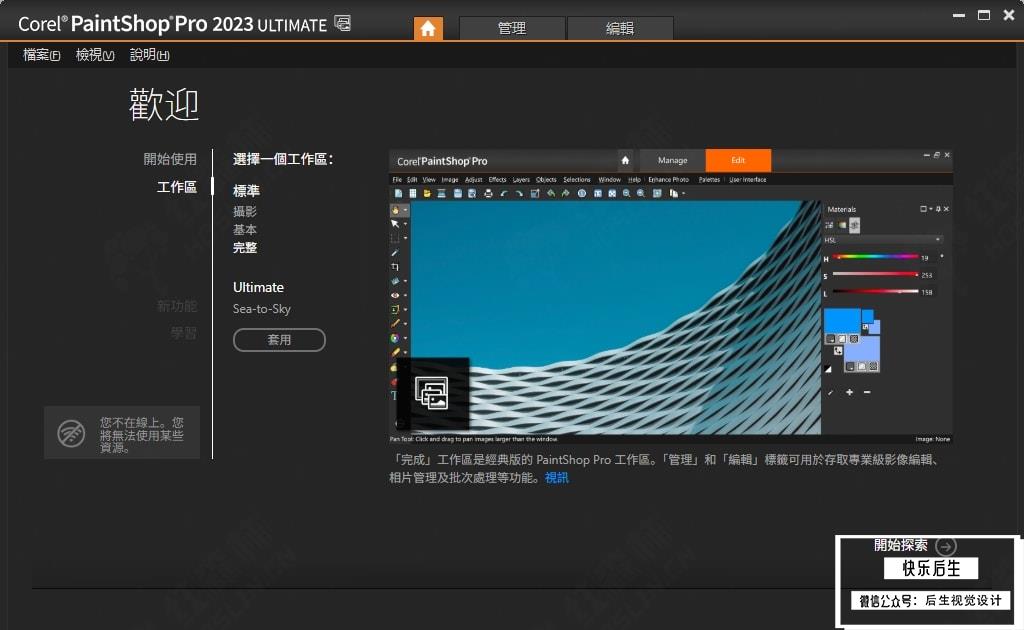Click the workspace icon beside the ULTIMATE title
Screen dimensions: 1024x630
pyautogui.click(x=343, y=24)
